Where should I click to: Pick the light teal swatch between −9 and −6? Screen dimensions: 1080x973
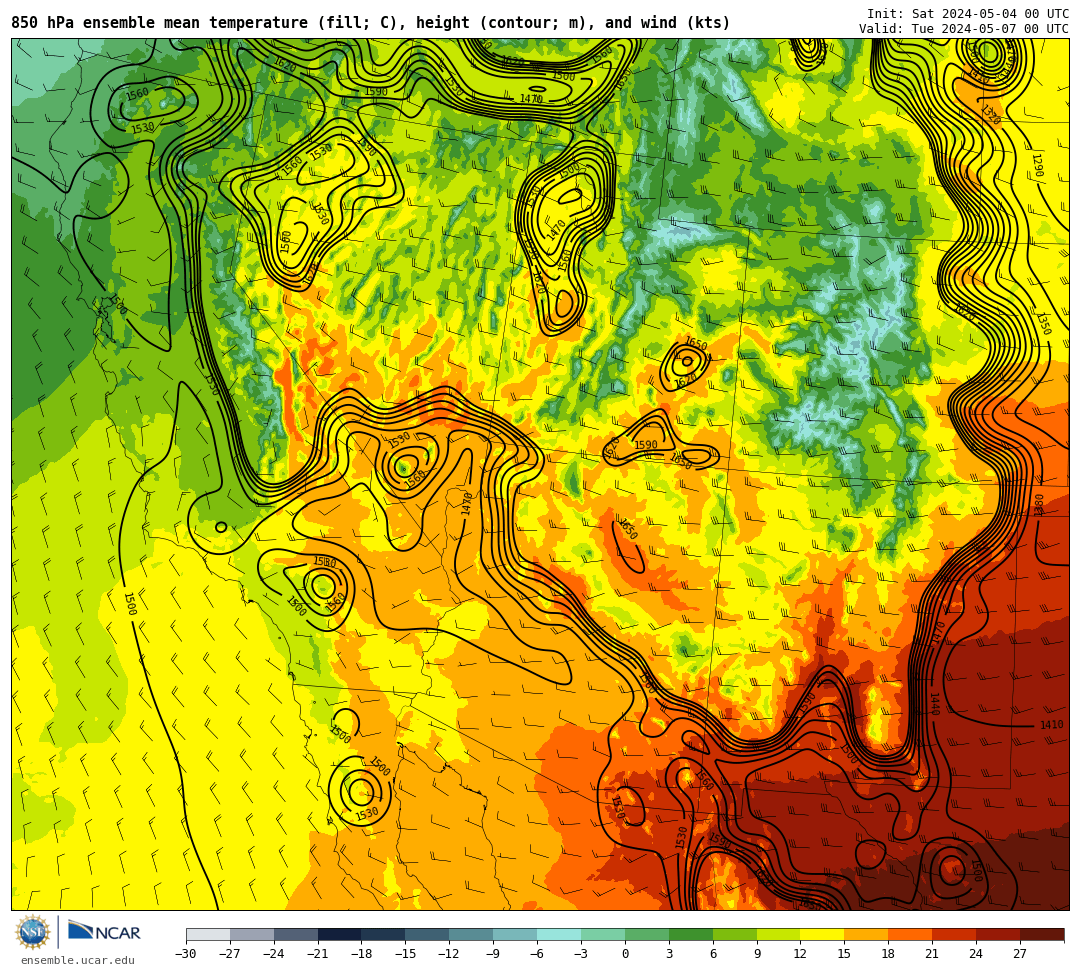click(x=515, y=934)
